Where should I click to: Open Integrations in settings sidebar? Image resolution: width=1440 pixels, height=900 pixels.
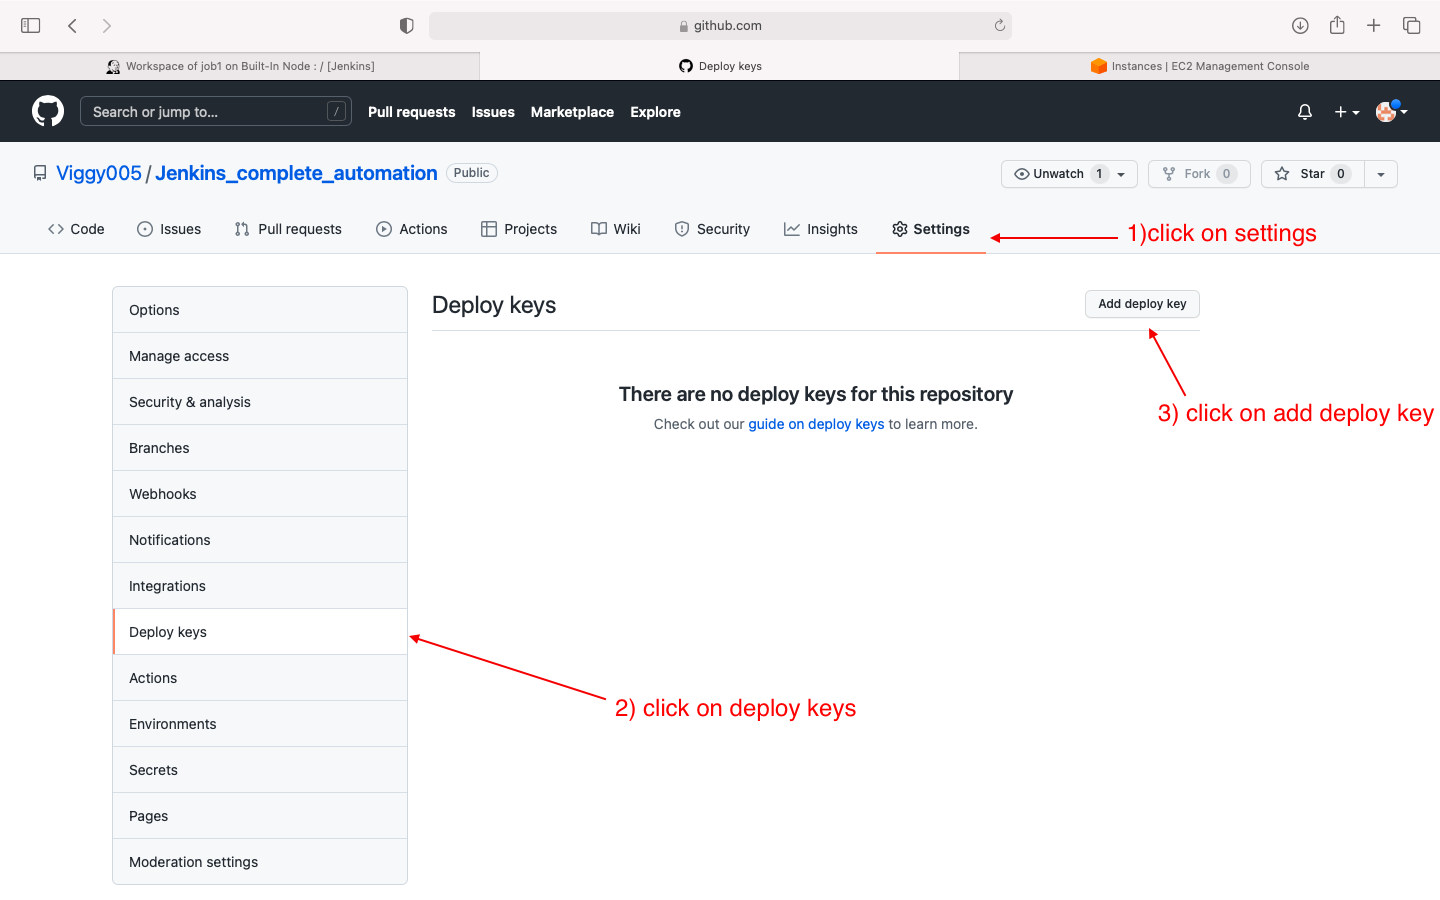click(x=260, y=586)
